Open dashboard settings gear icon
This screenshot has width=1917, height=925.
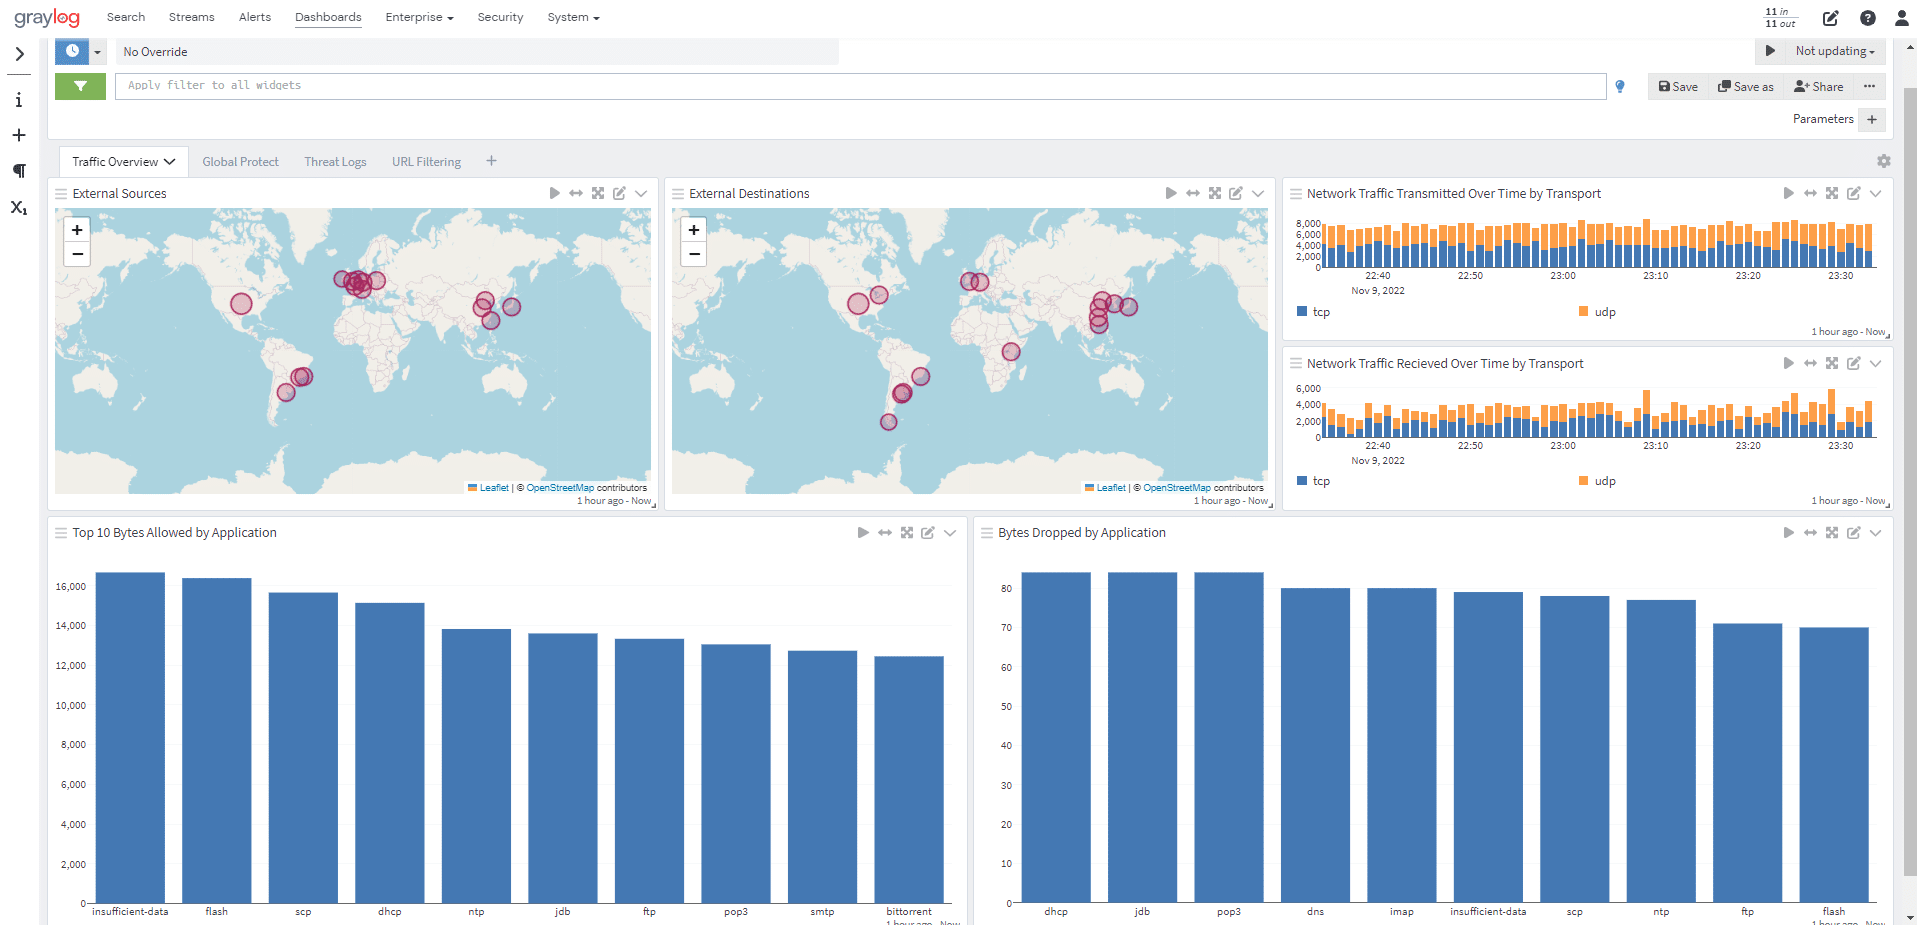click(1883, 161)
